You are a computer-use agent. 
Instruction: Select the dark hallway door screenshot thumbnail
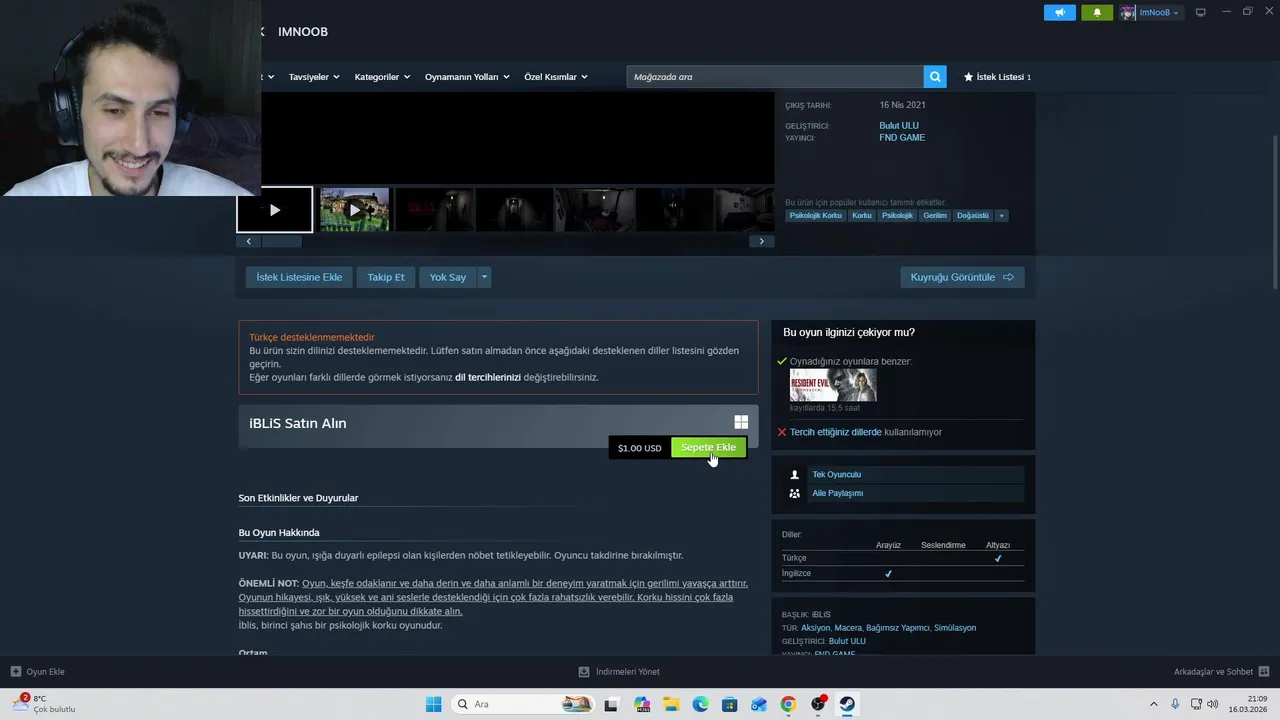tap(515, 210)
